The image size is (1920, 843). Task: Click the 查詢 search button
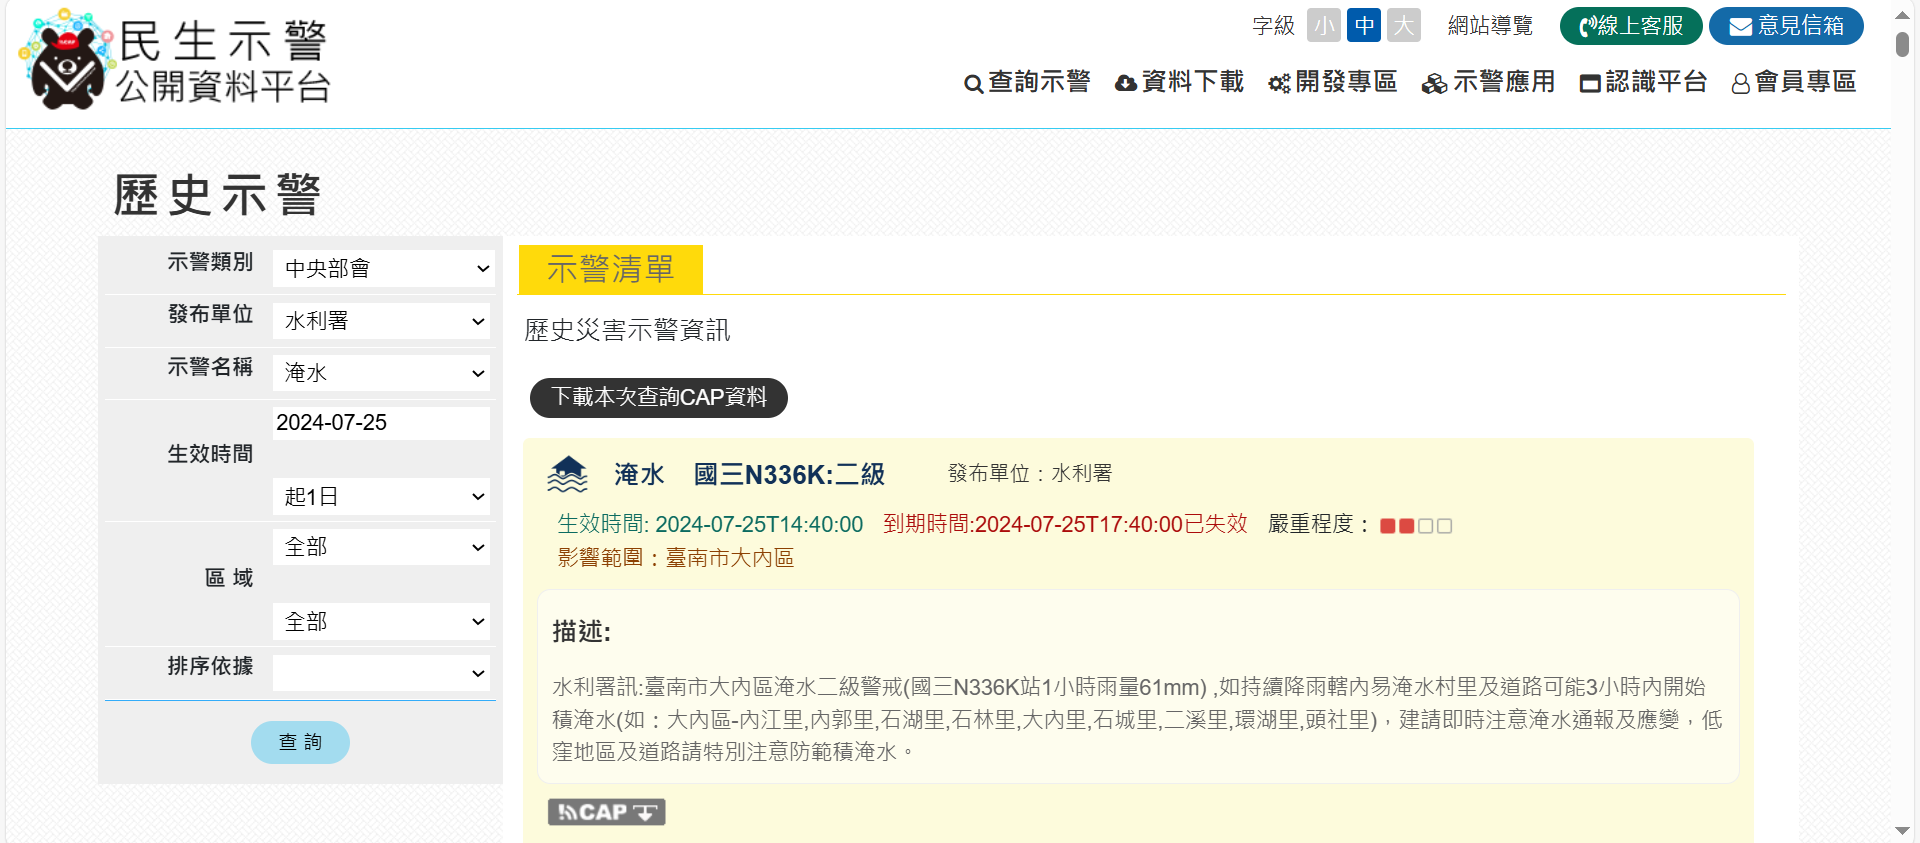pos(300,742)
